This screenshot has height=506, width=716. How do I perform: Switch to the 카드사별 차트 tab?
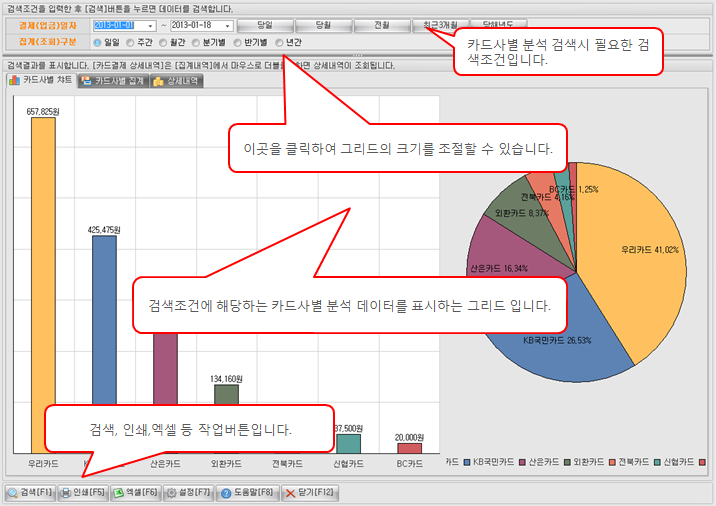coord(41,80)
